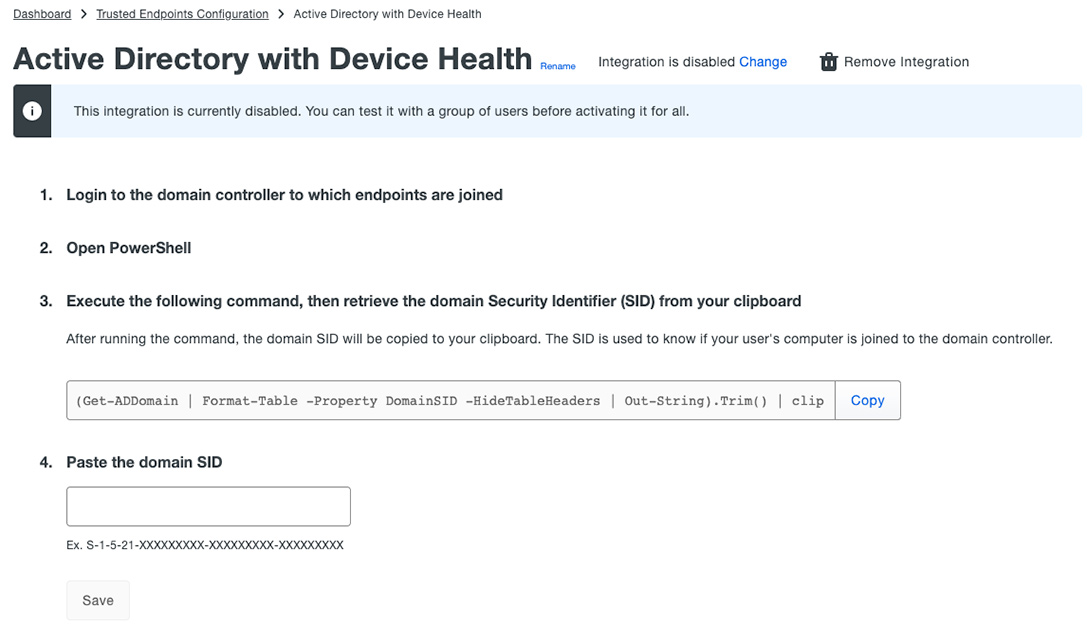Click the current page breadcrumb text
The height and width of the screenshot is (626, 1087).
pyautogui.click(x=387, y=14)
